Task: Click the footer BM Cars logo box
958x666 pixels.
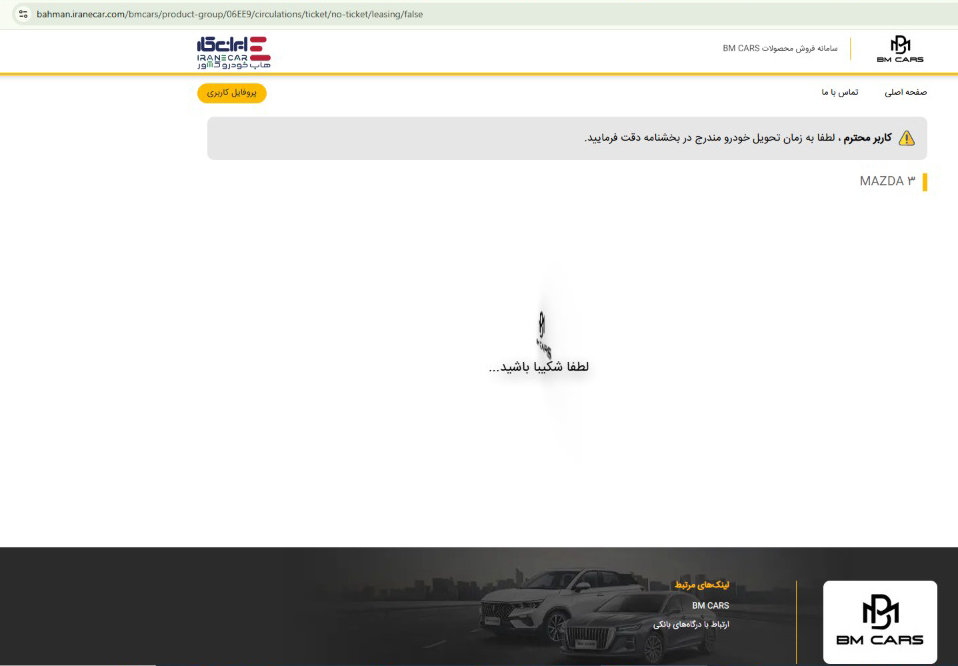Action: point(880,622)
